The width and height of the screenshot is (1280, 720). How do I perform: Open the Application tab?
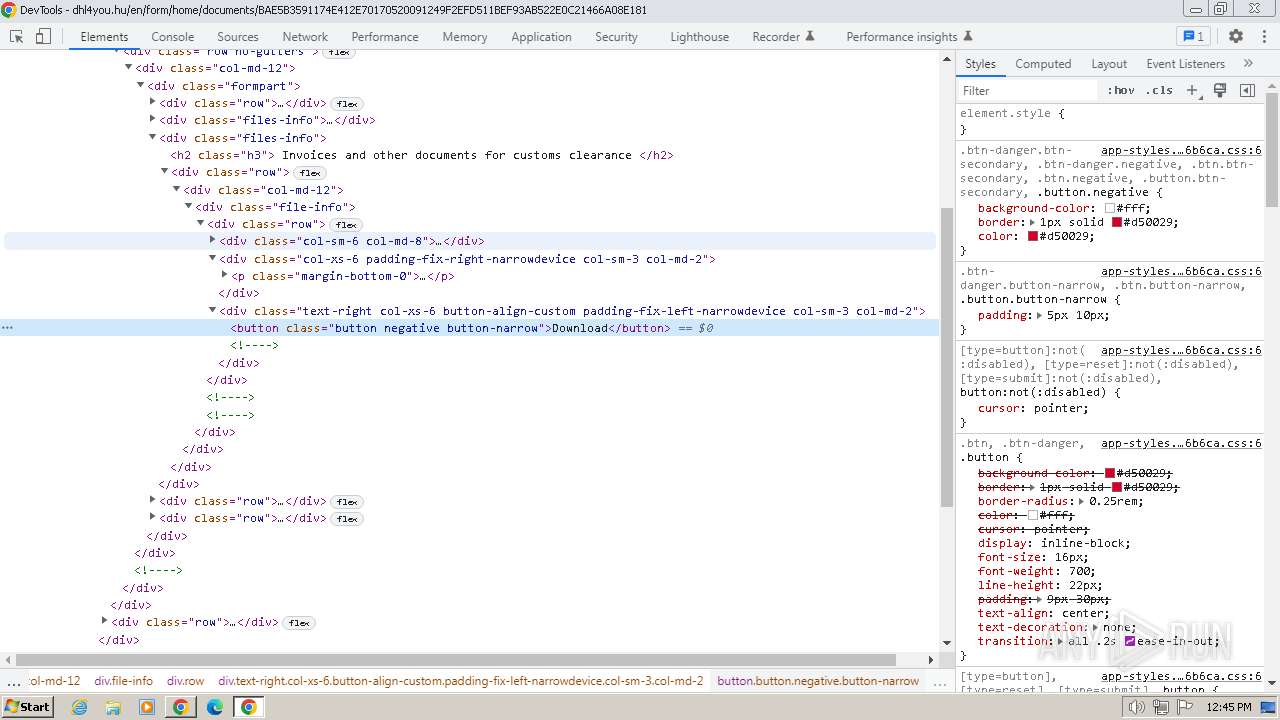coord(541,36)
